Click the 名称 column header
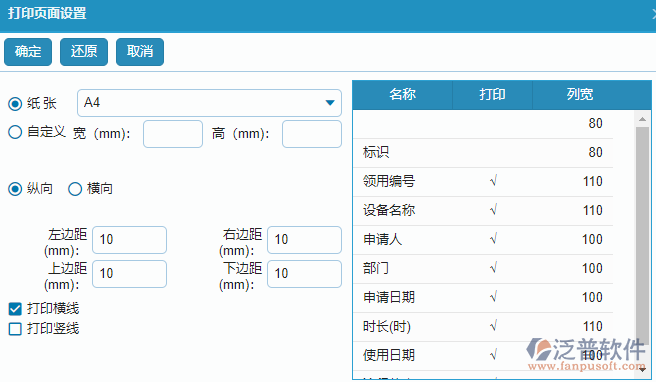The width and height of the screenshot is (656, 382). 402,95
